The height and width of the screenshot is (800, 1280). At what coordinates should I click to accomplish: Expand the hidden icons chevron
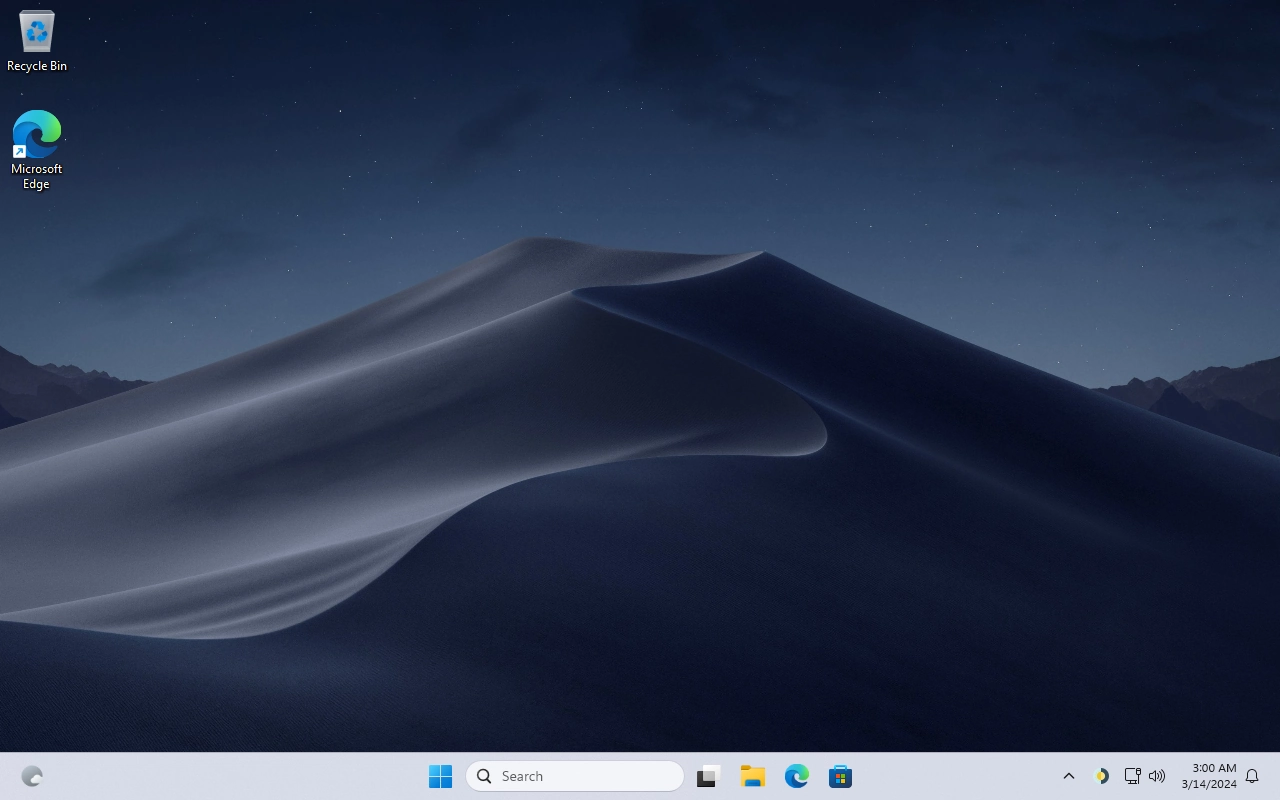tap(1068, 776)
